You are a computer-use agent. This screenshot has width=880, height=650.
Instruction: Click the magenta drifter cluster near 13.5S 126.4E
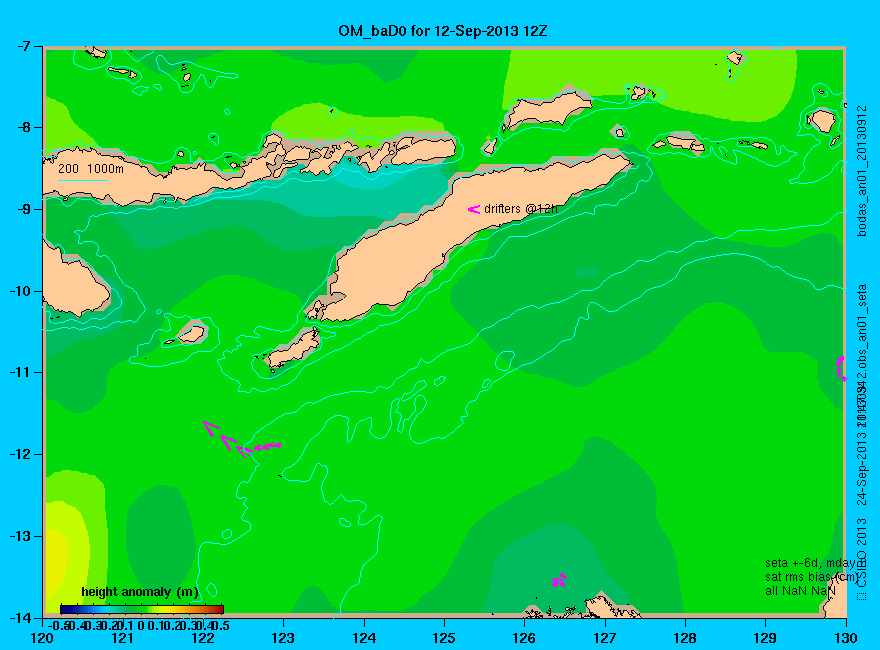[559, 580]
